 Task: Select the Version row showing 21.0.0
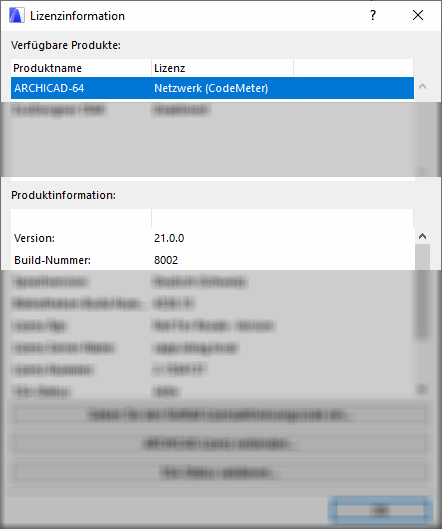coord(212,238)
